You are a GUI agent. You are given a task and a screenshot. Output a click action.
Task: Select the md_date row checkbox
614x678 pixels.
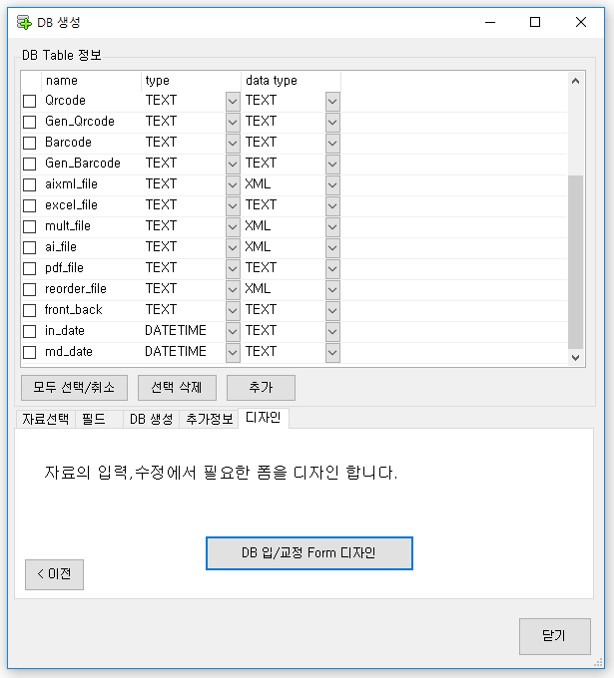pos(30,352)
